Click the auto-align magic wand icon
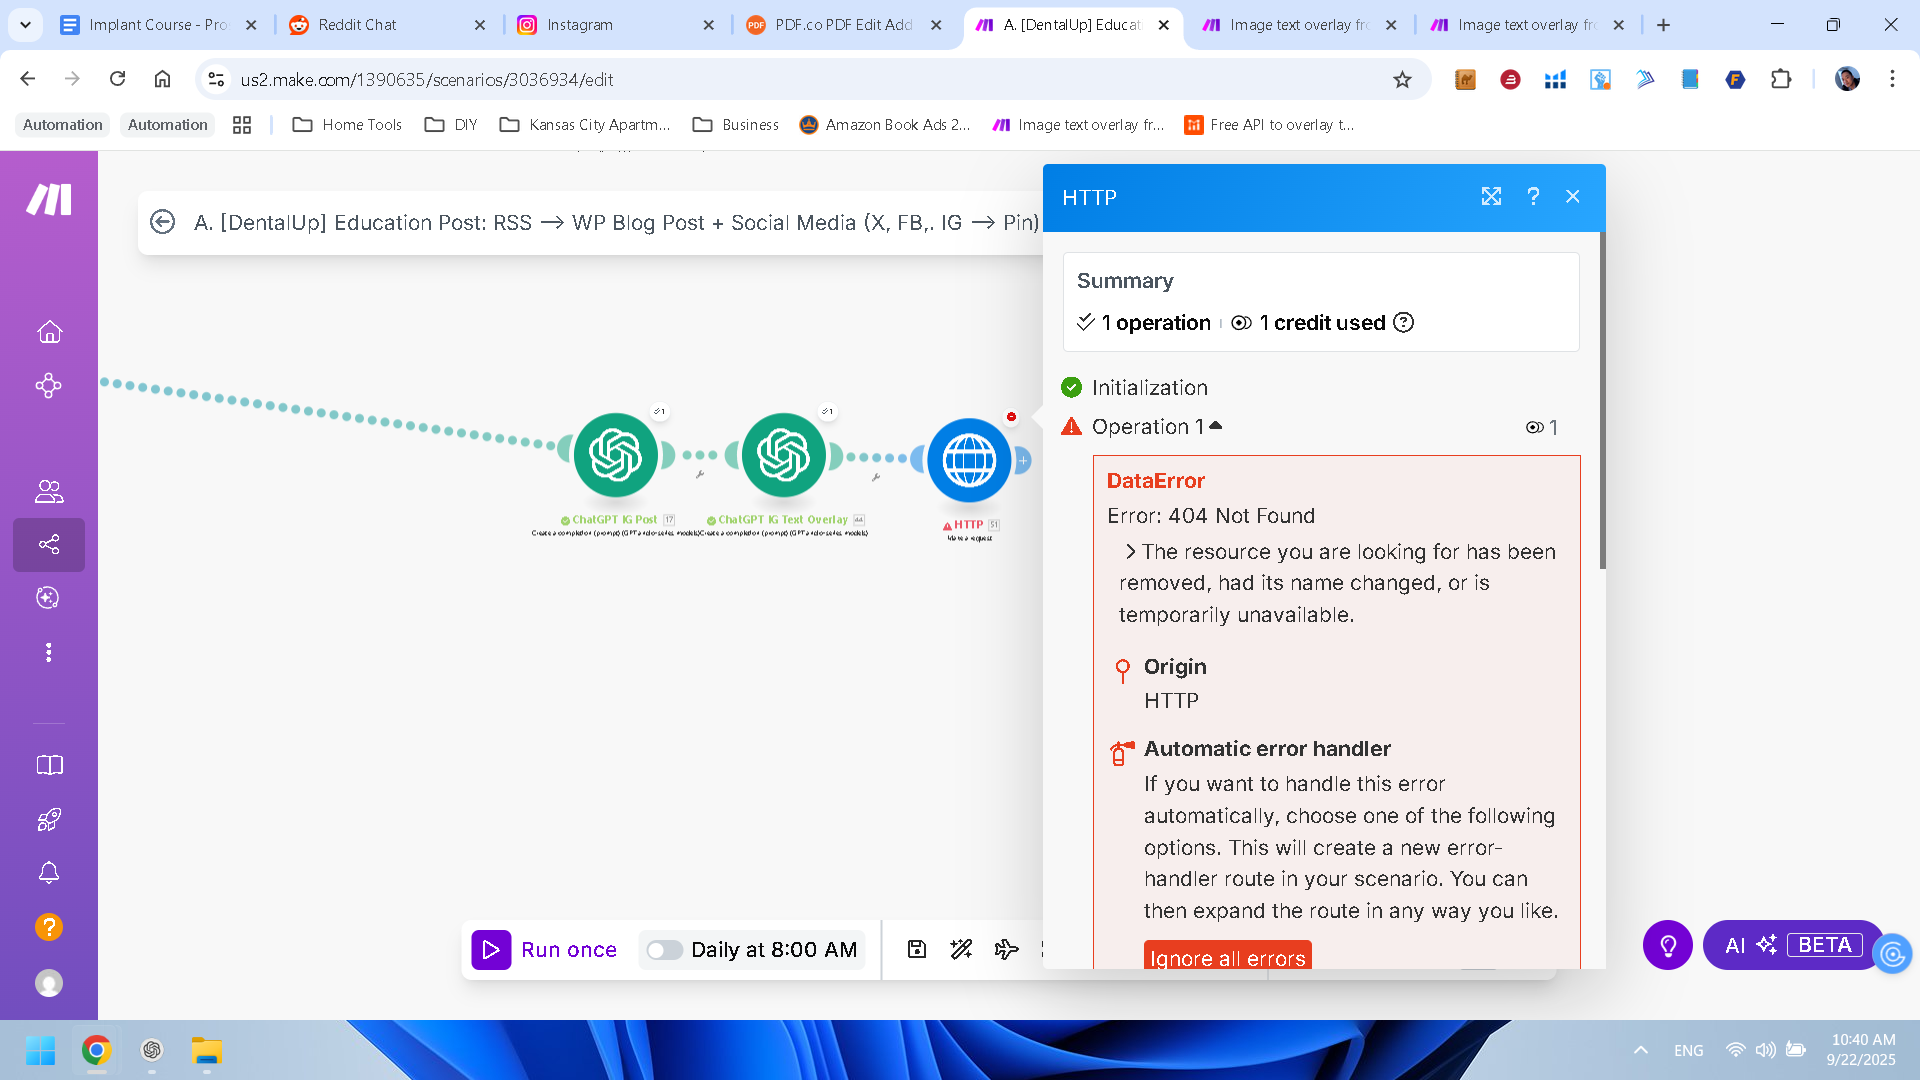 (x=961, y=949)
